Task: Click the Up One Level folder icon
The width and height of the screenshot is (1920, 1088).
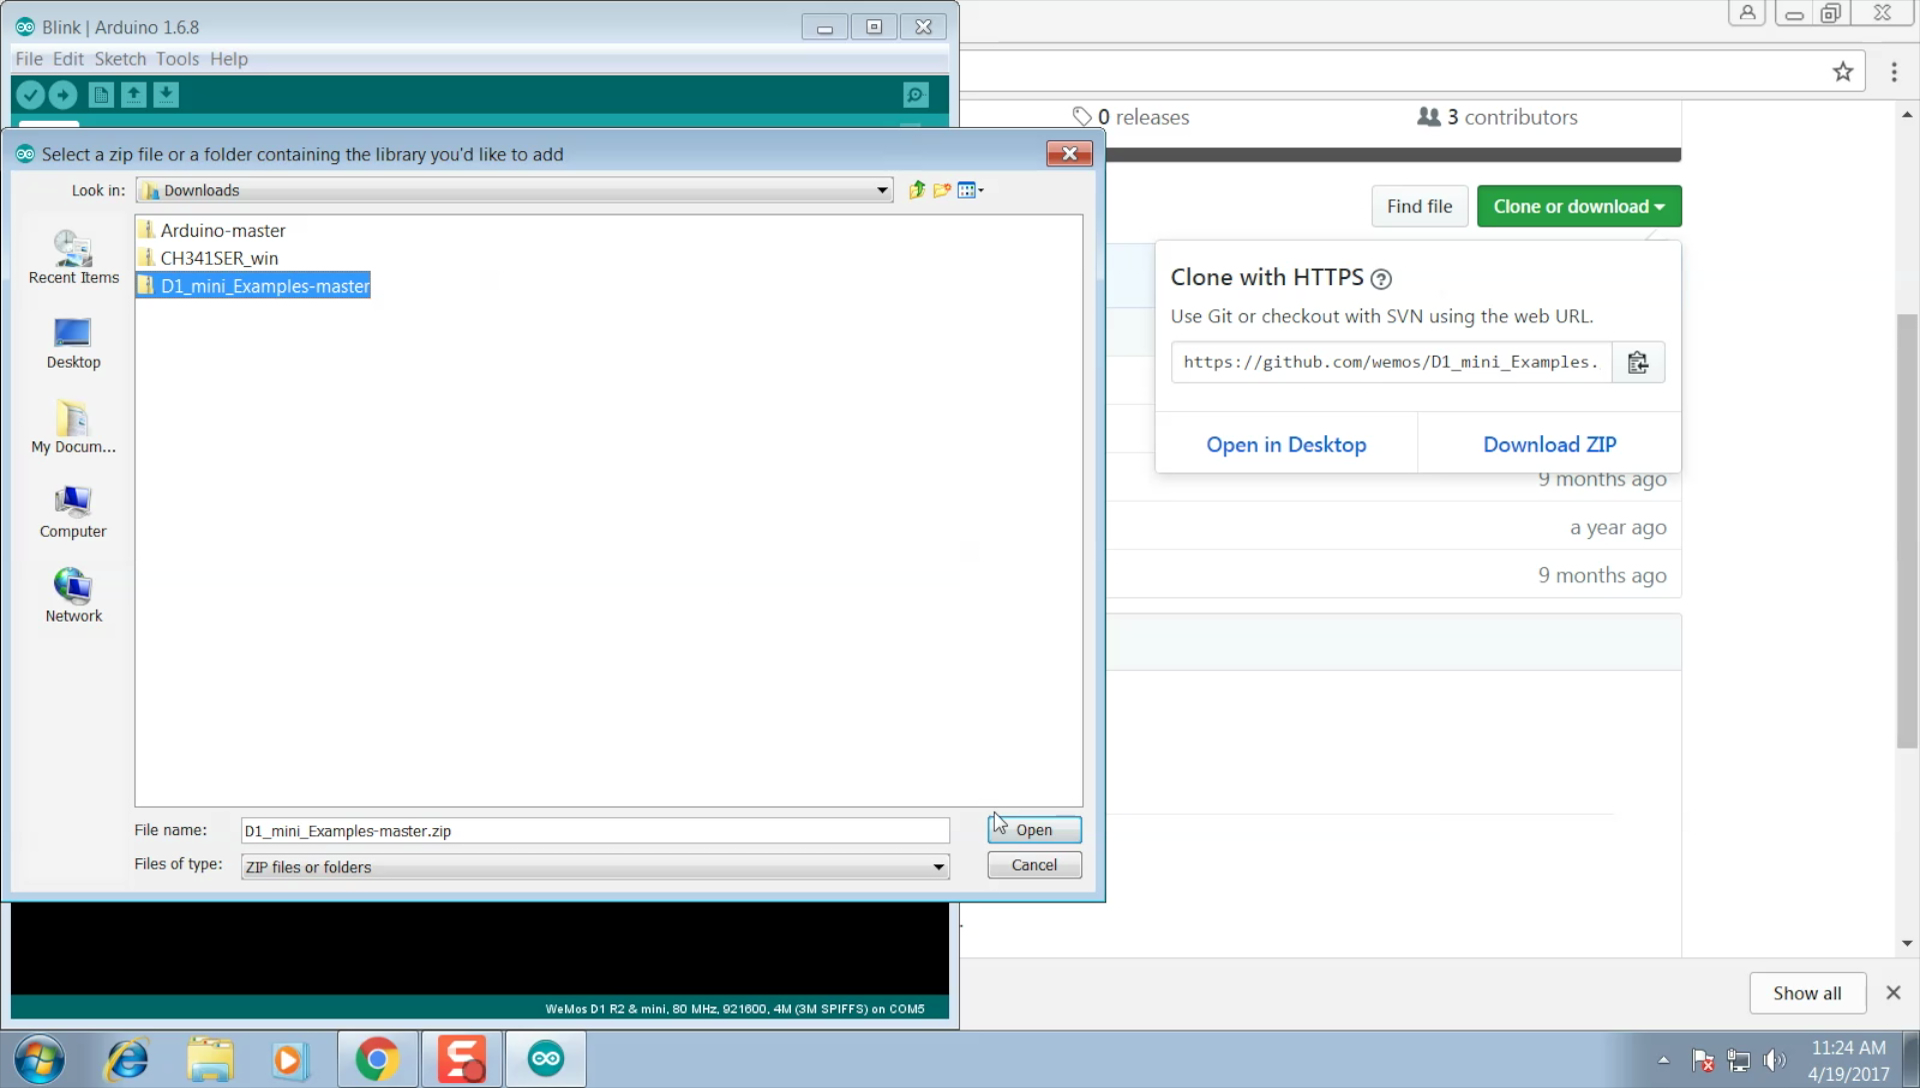Action: (916, 190)
